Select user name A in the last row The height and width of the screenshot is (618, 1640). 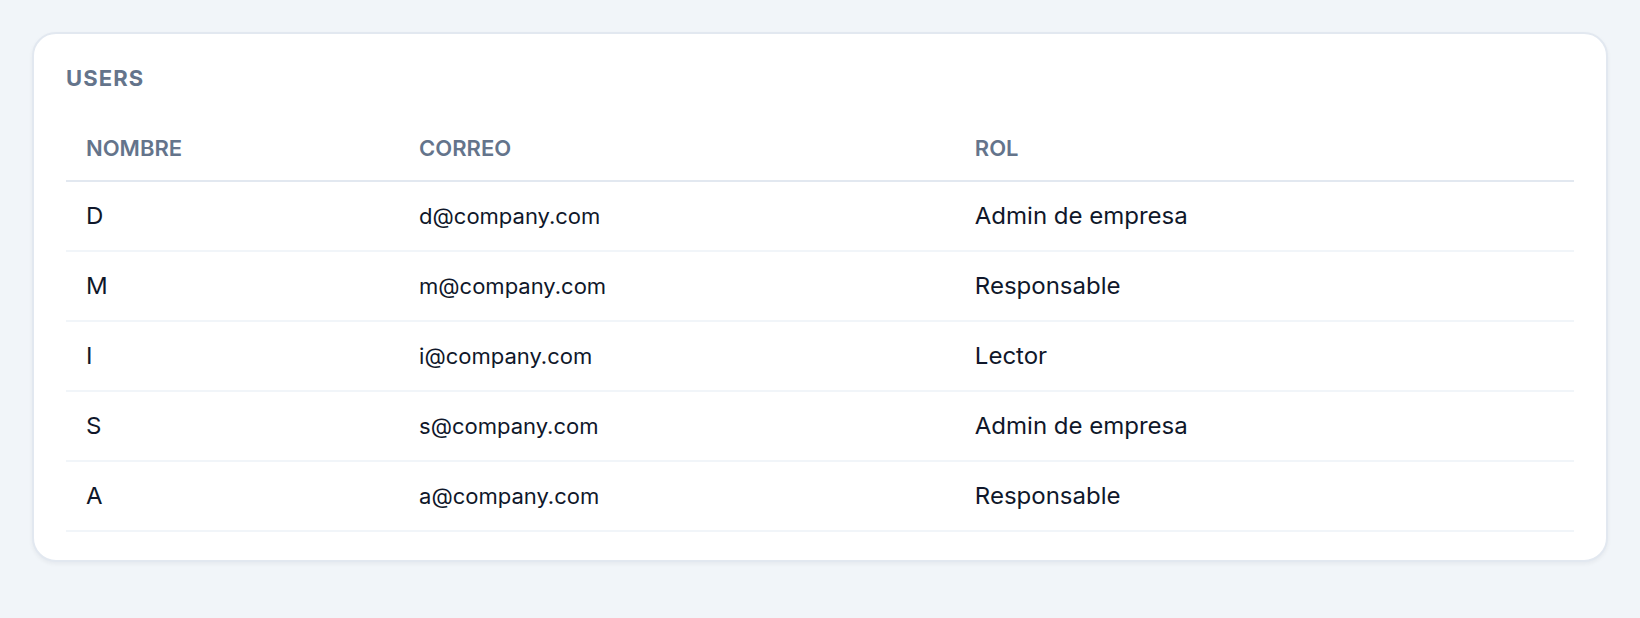click(95, 496)
